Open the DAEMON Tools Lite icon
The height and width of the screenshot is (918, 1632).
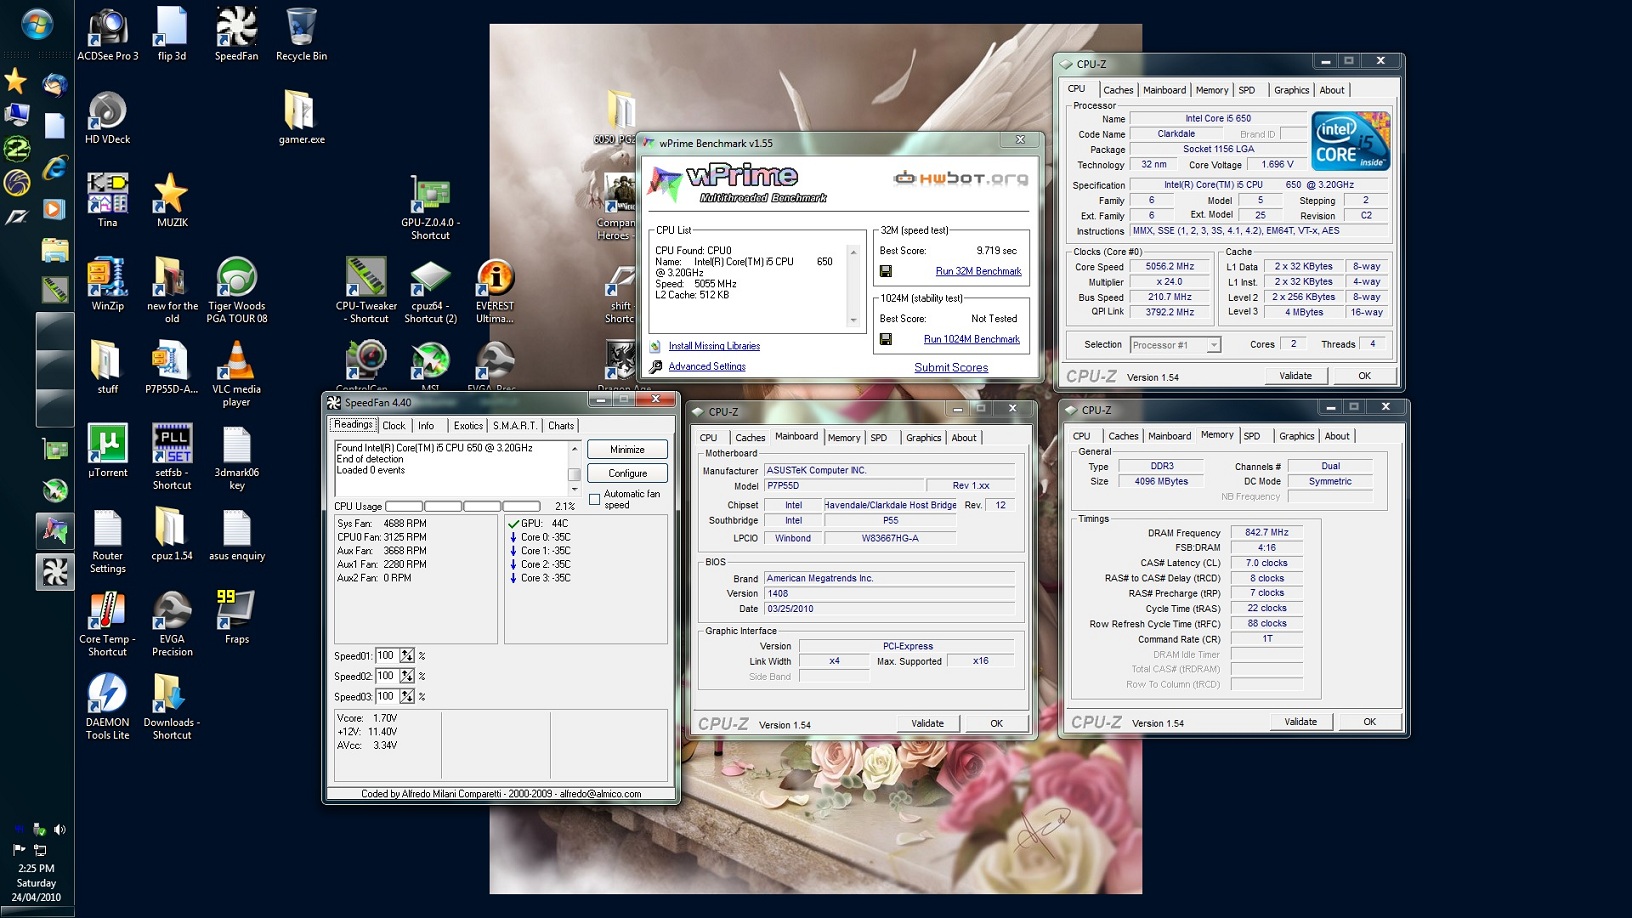click(107, 693)
